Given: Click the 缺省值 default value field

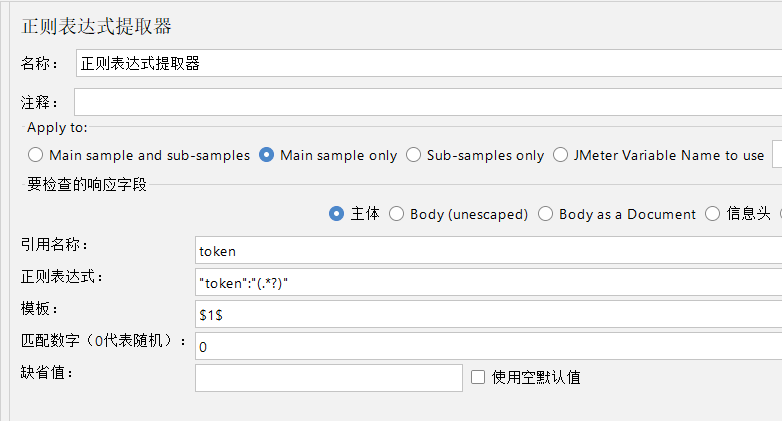Looking at the screenshot, I should click(x=329, y=377).
